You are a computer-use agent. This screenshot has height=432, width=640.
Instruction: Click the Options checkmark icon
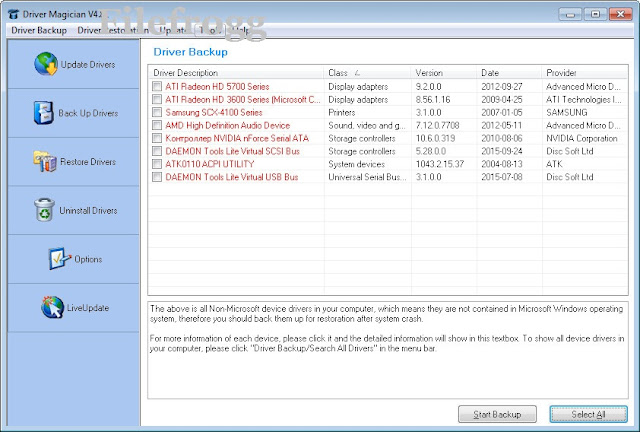pyautogui.click(x=59, y=258)
